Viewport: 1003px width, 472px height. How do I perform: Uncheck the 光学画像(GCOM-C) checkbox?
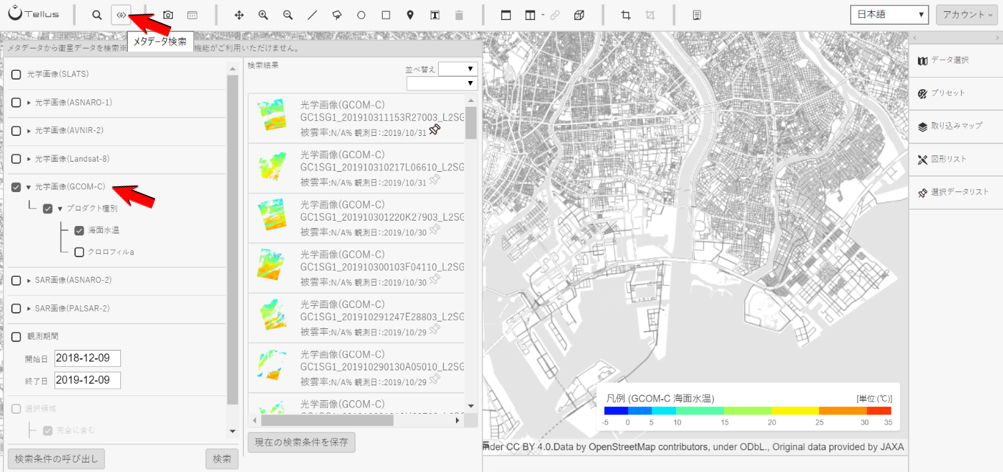(x=17, y=187)
